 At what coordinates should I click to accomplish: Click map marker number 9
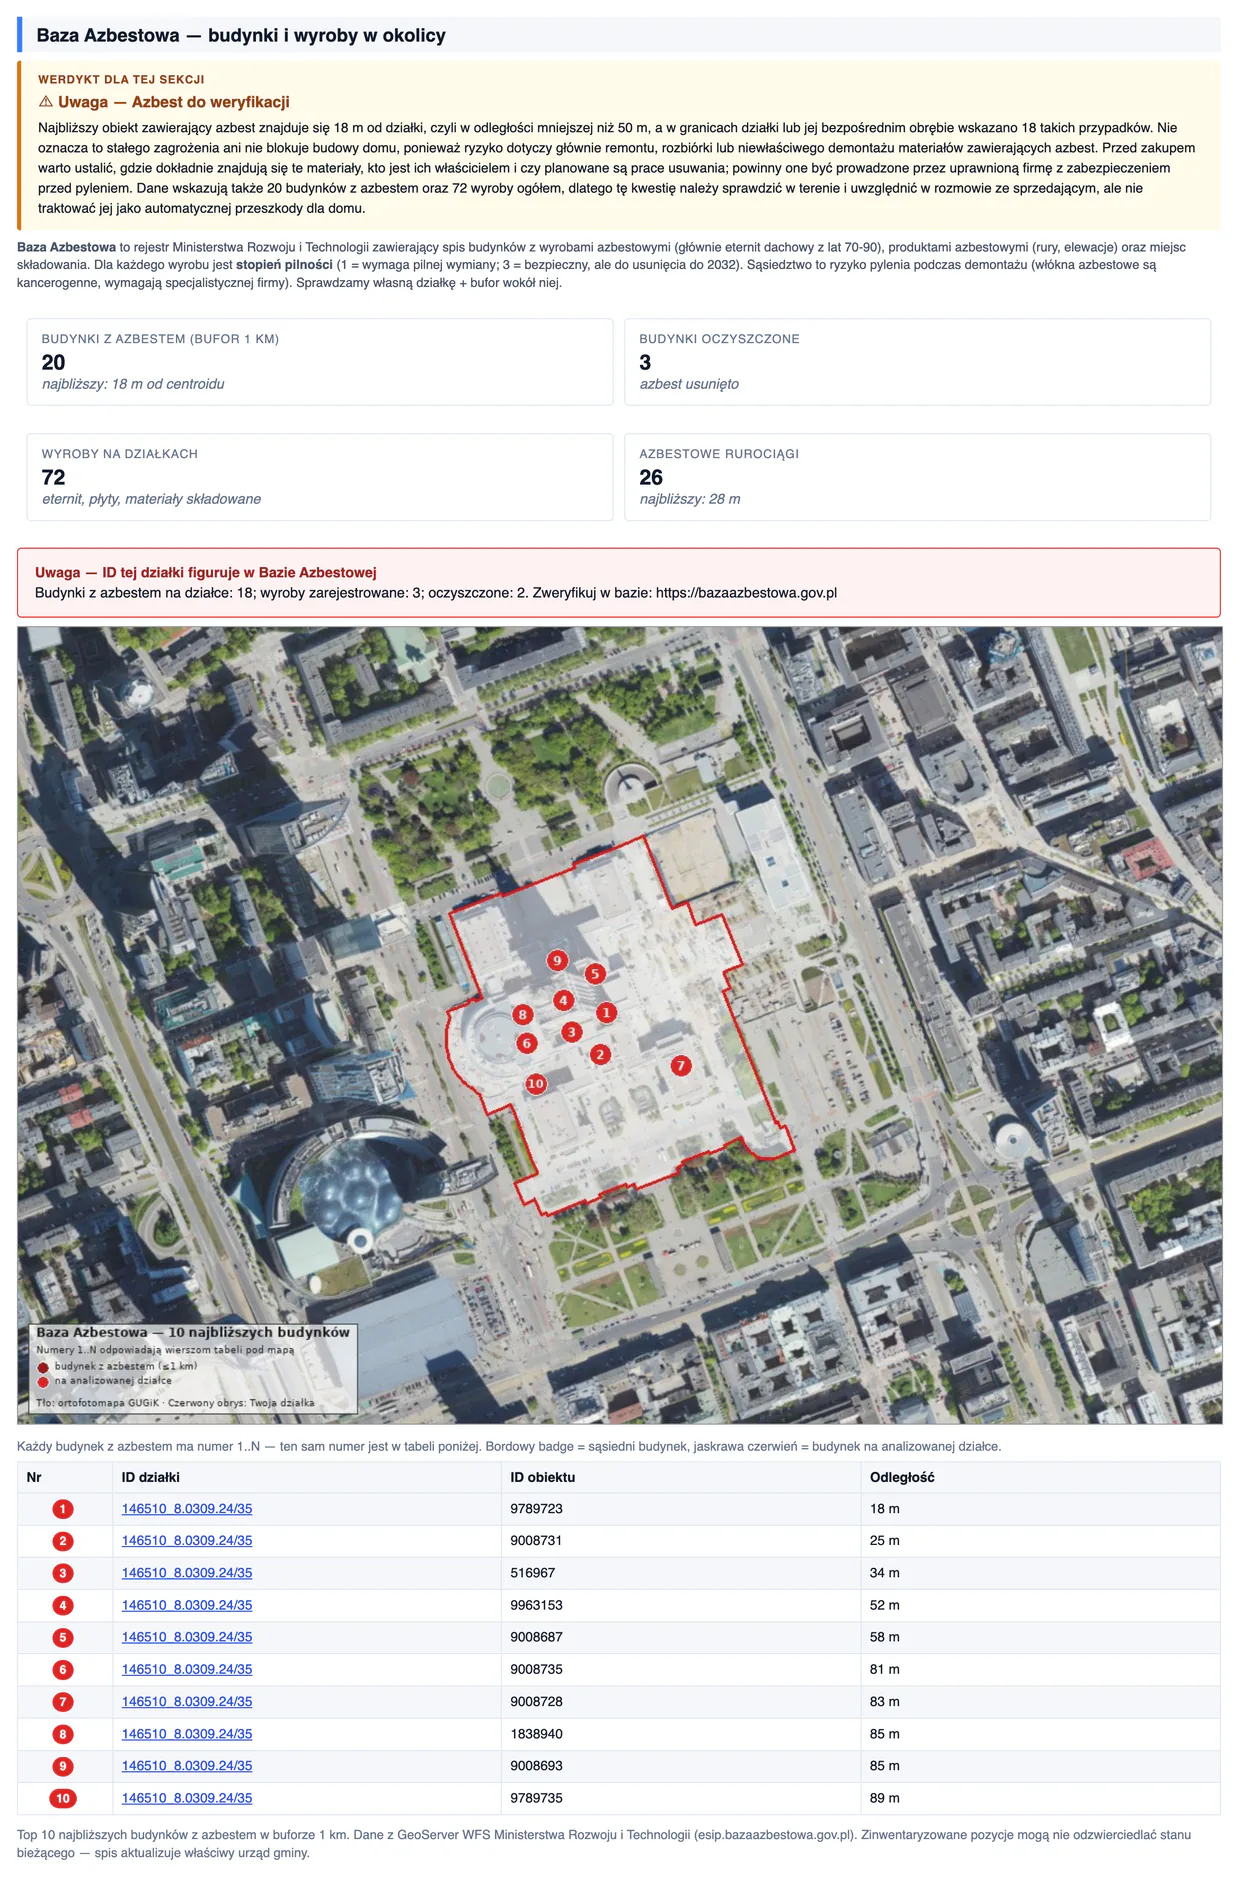557,961
